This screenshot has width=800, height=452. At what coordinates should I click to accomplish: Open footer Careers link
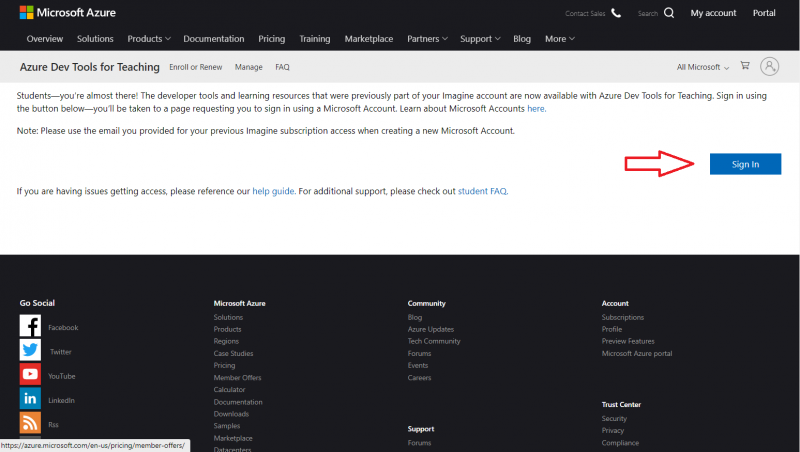tap(419, 378)
